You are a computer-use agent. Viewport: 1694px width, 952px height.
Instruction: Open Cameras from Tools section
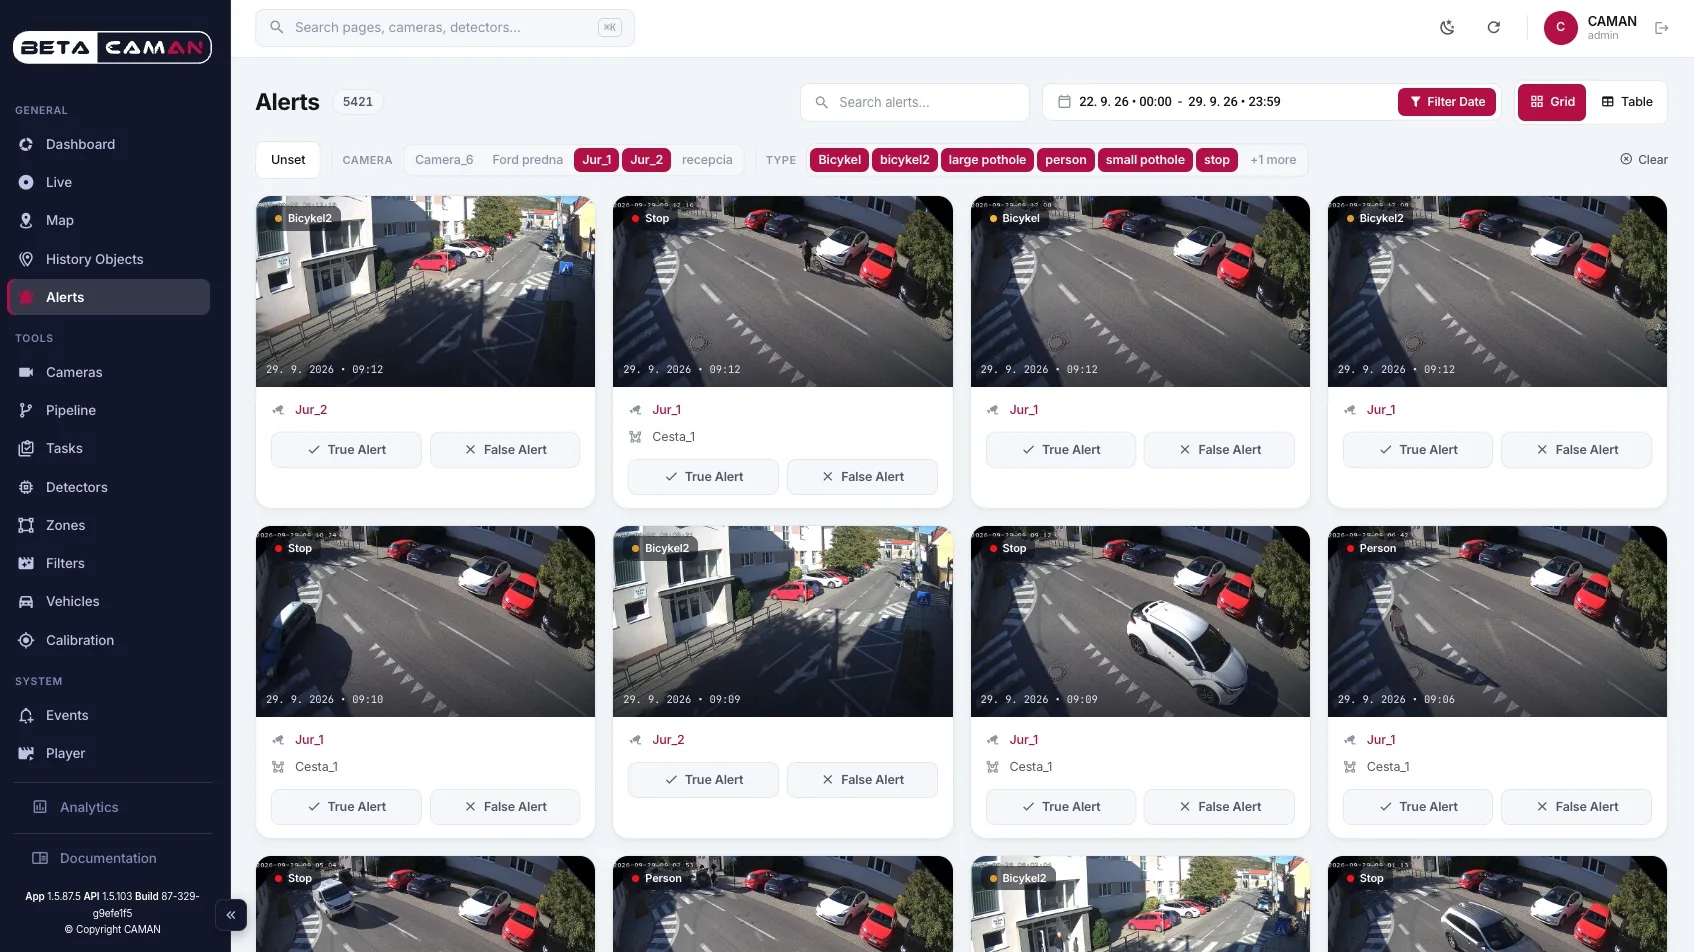point(109,372)
